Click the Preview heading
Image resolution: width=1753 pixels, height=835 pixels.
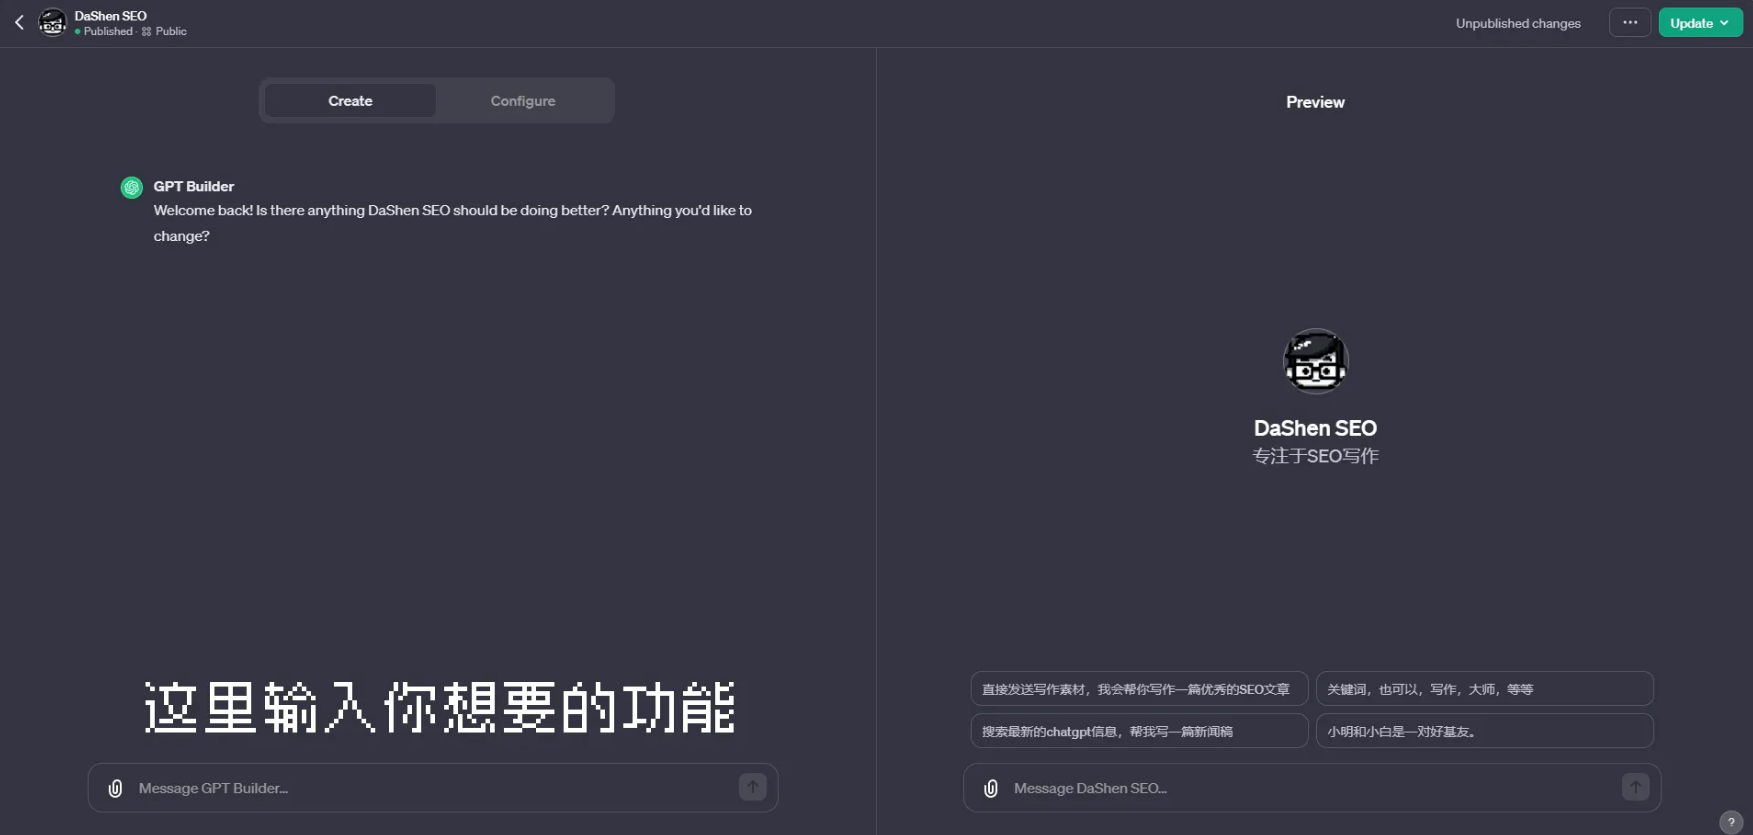[1315, 102]
